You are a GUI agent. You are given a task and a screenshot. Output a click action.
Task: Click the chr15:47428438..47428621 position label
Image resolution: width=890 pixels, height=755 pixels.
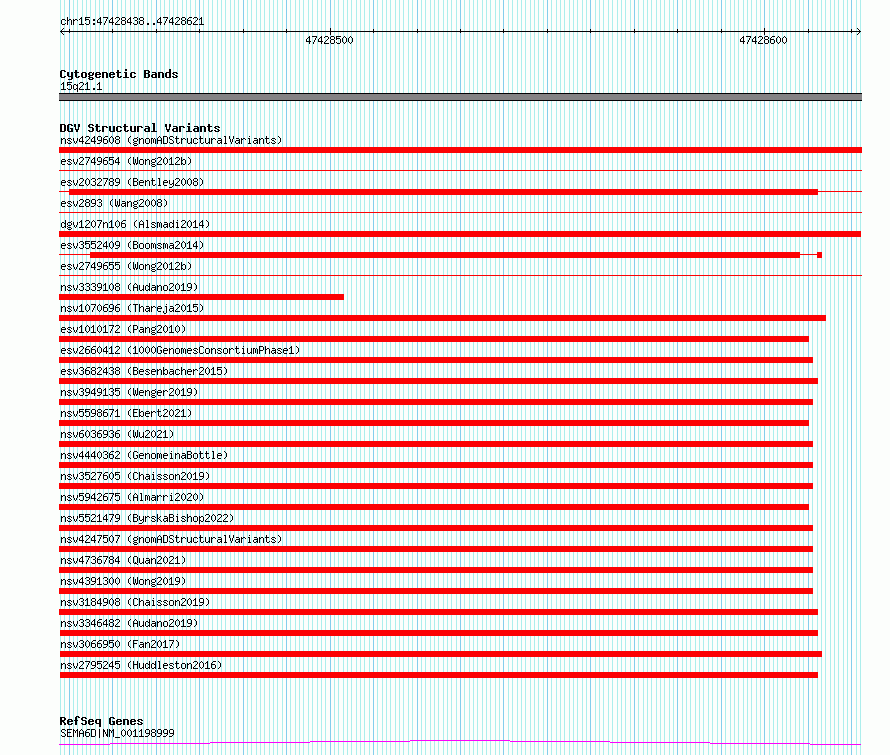[132, 22]
